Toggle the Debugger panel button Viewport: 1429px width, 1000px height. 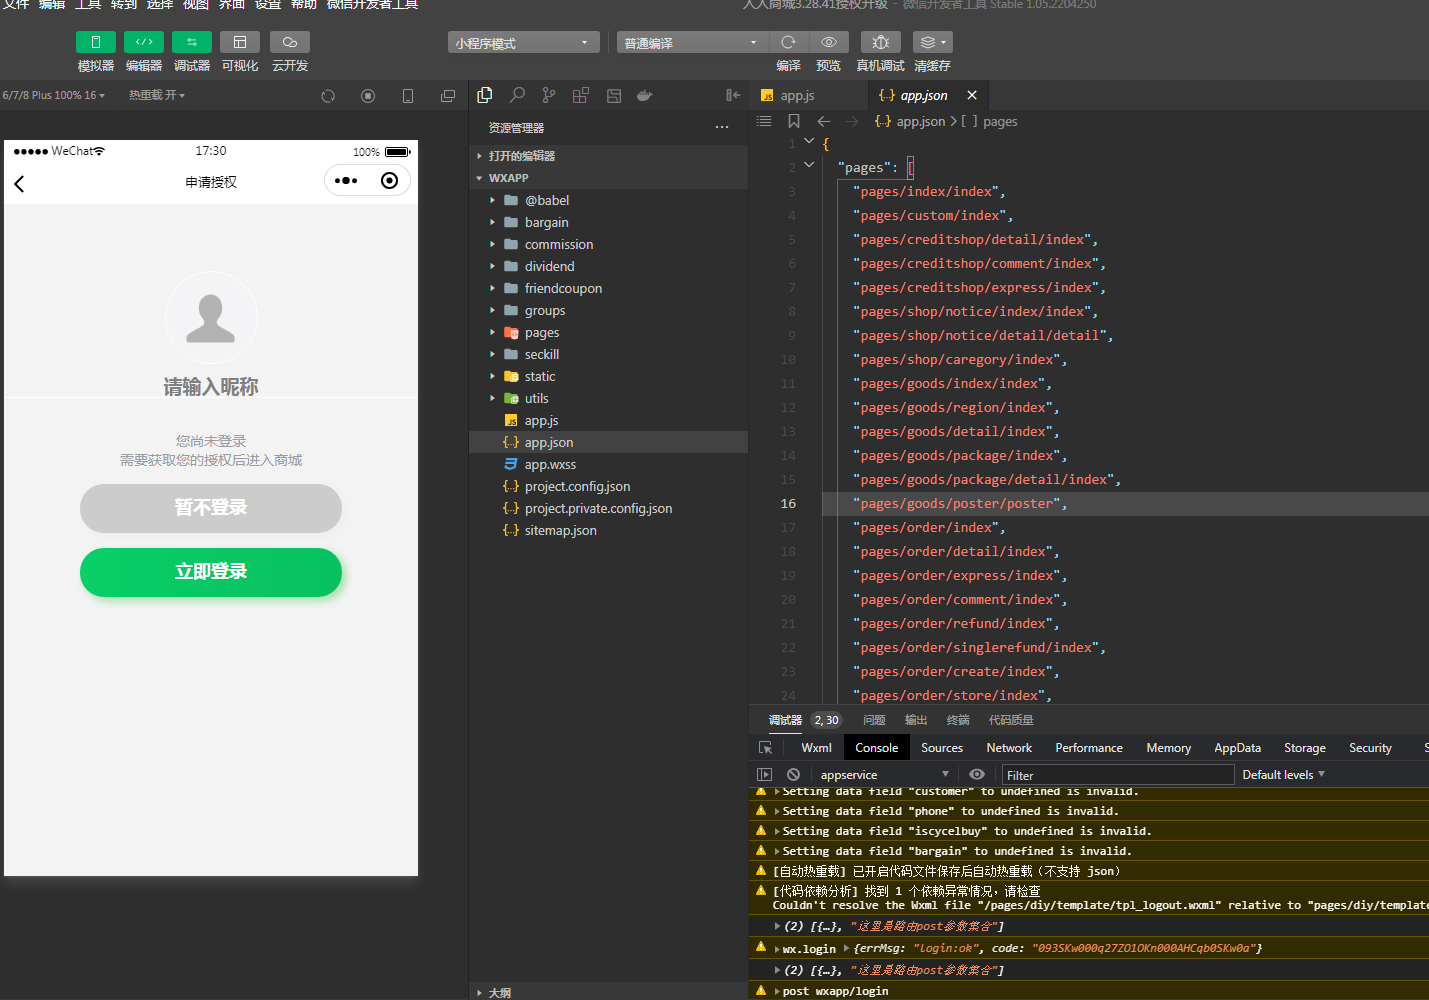click(192, 42)
